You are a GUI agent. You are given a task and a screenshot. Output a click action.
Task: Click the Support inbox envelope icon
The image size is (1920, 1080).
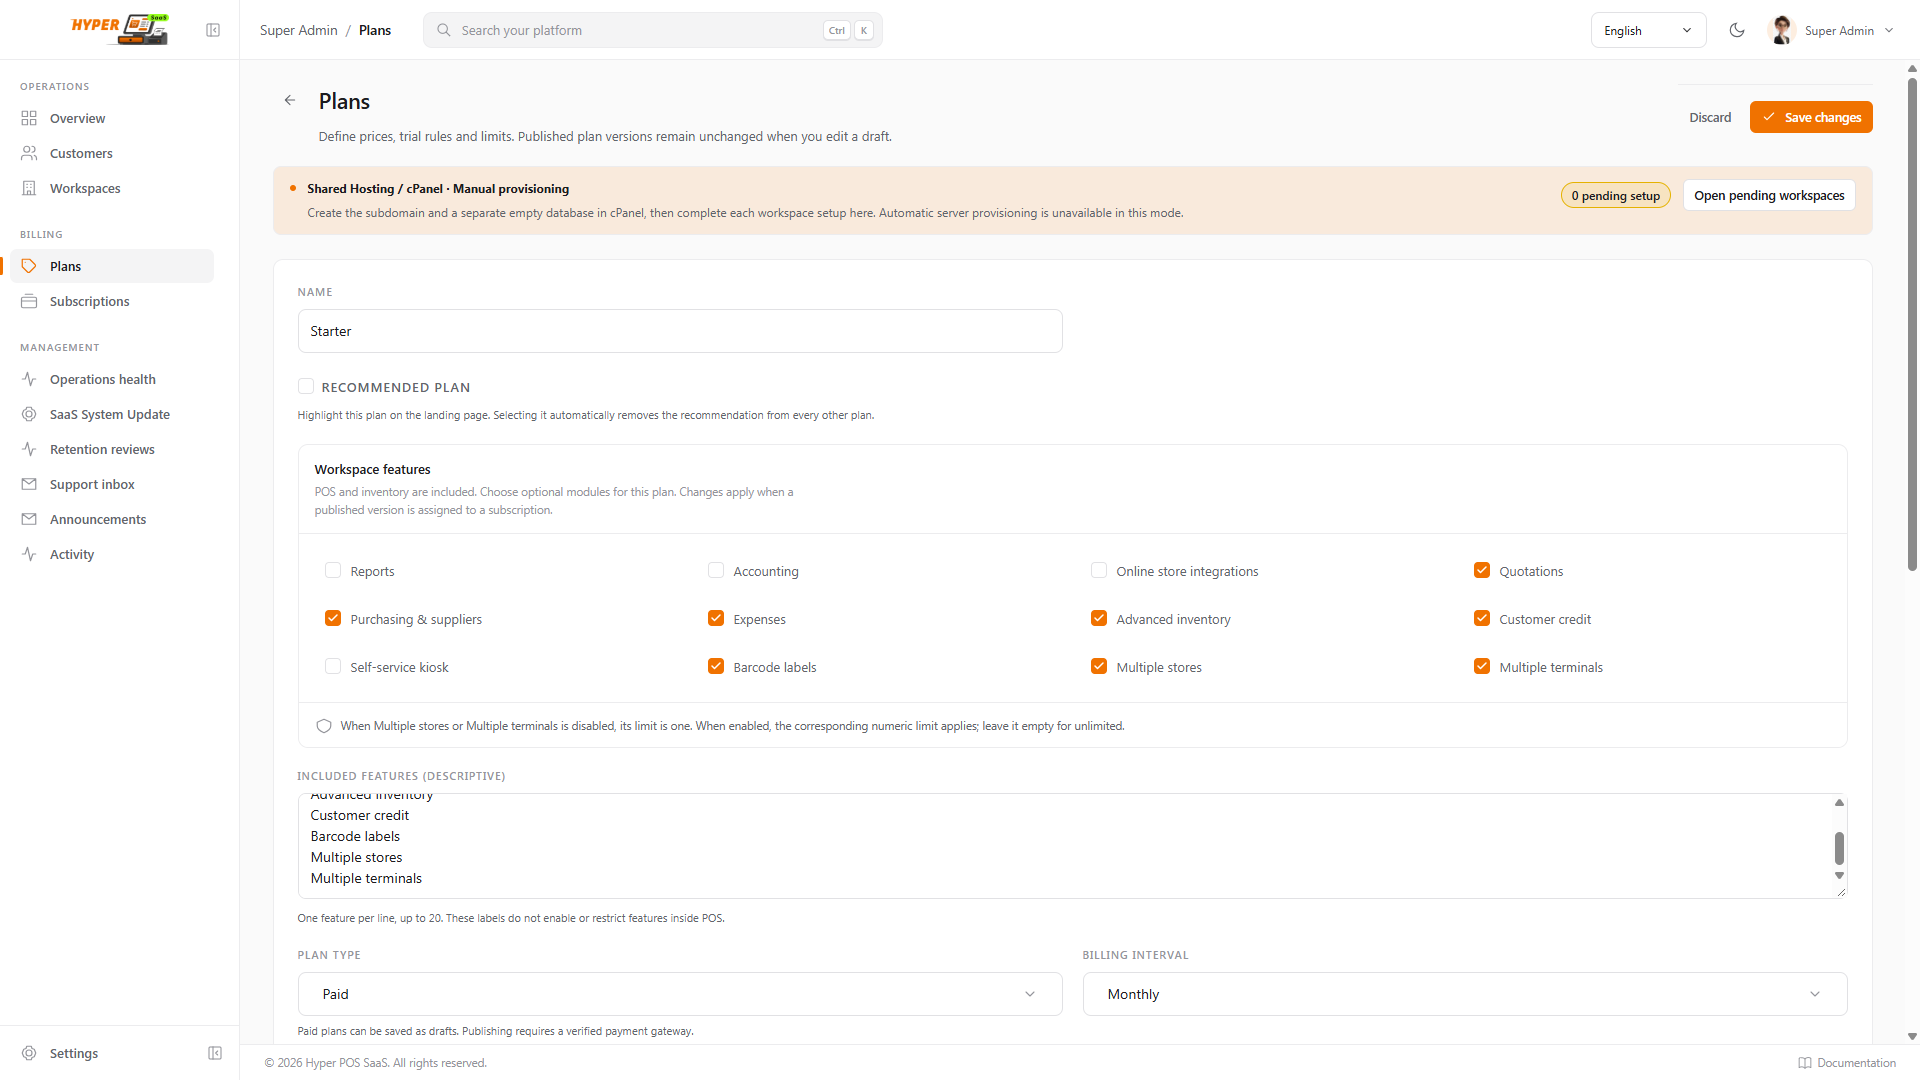29,484
